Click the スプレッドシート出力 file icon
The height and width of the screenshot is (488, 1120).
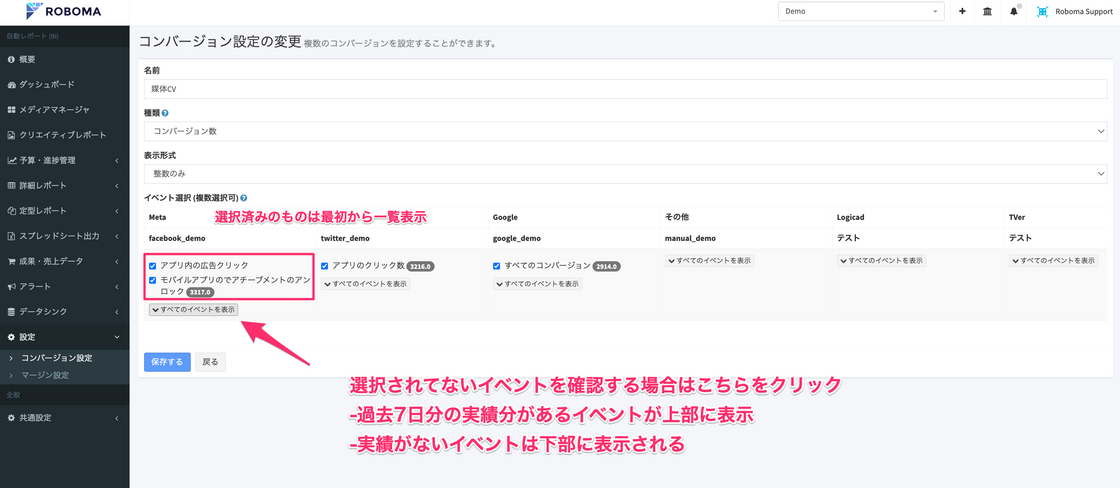pos(11,236)
